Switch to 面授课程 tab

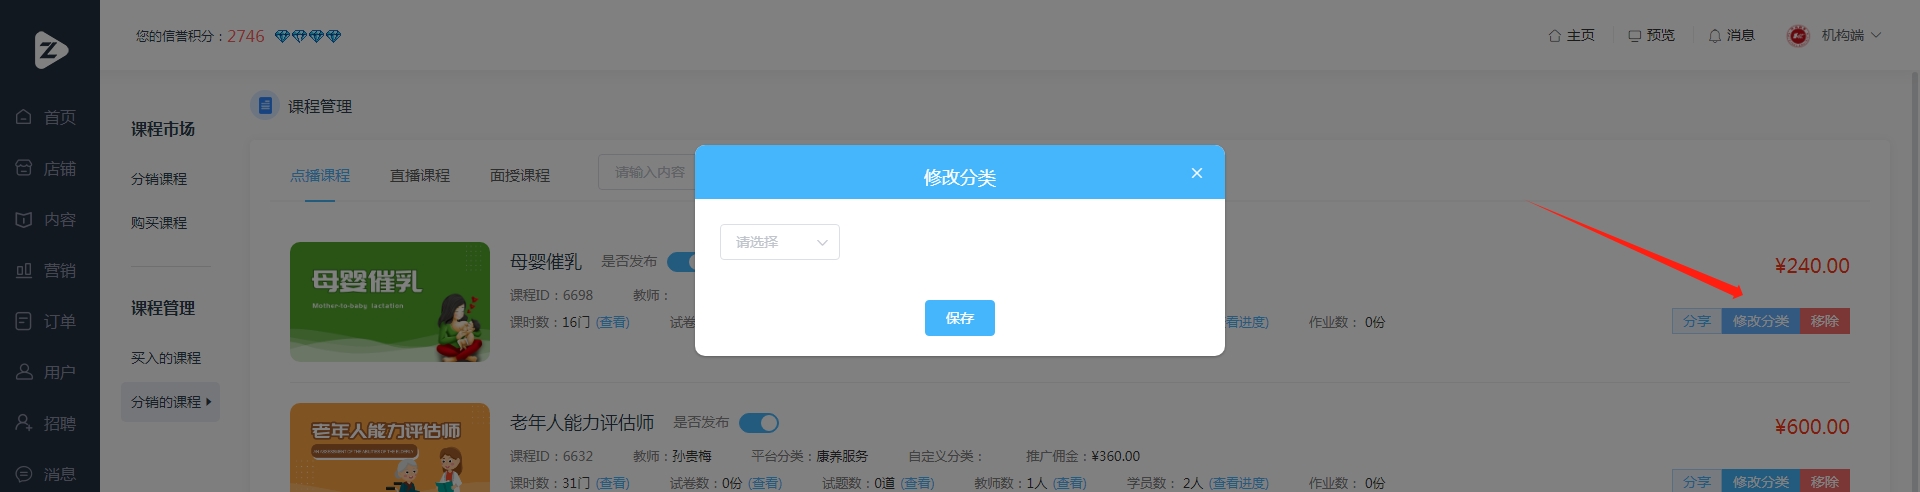click(520, 175)
